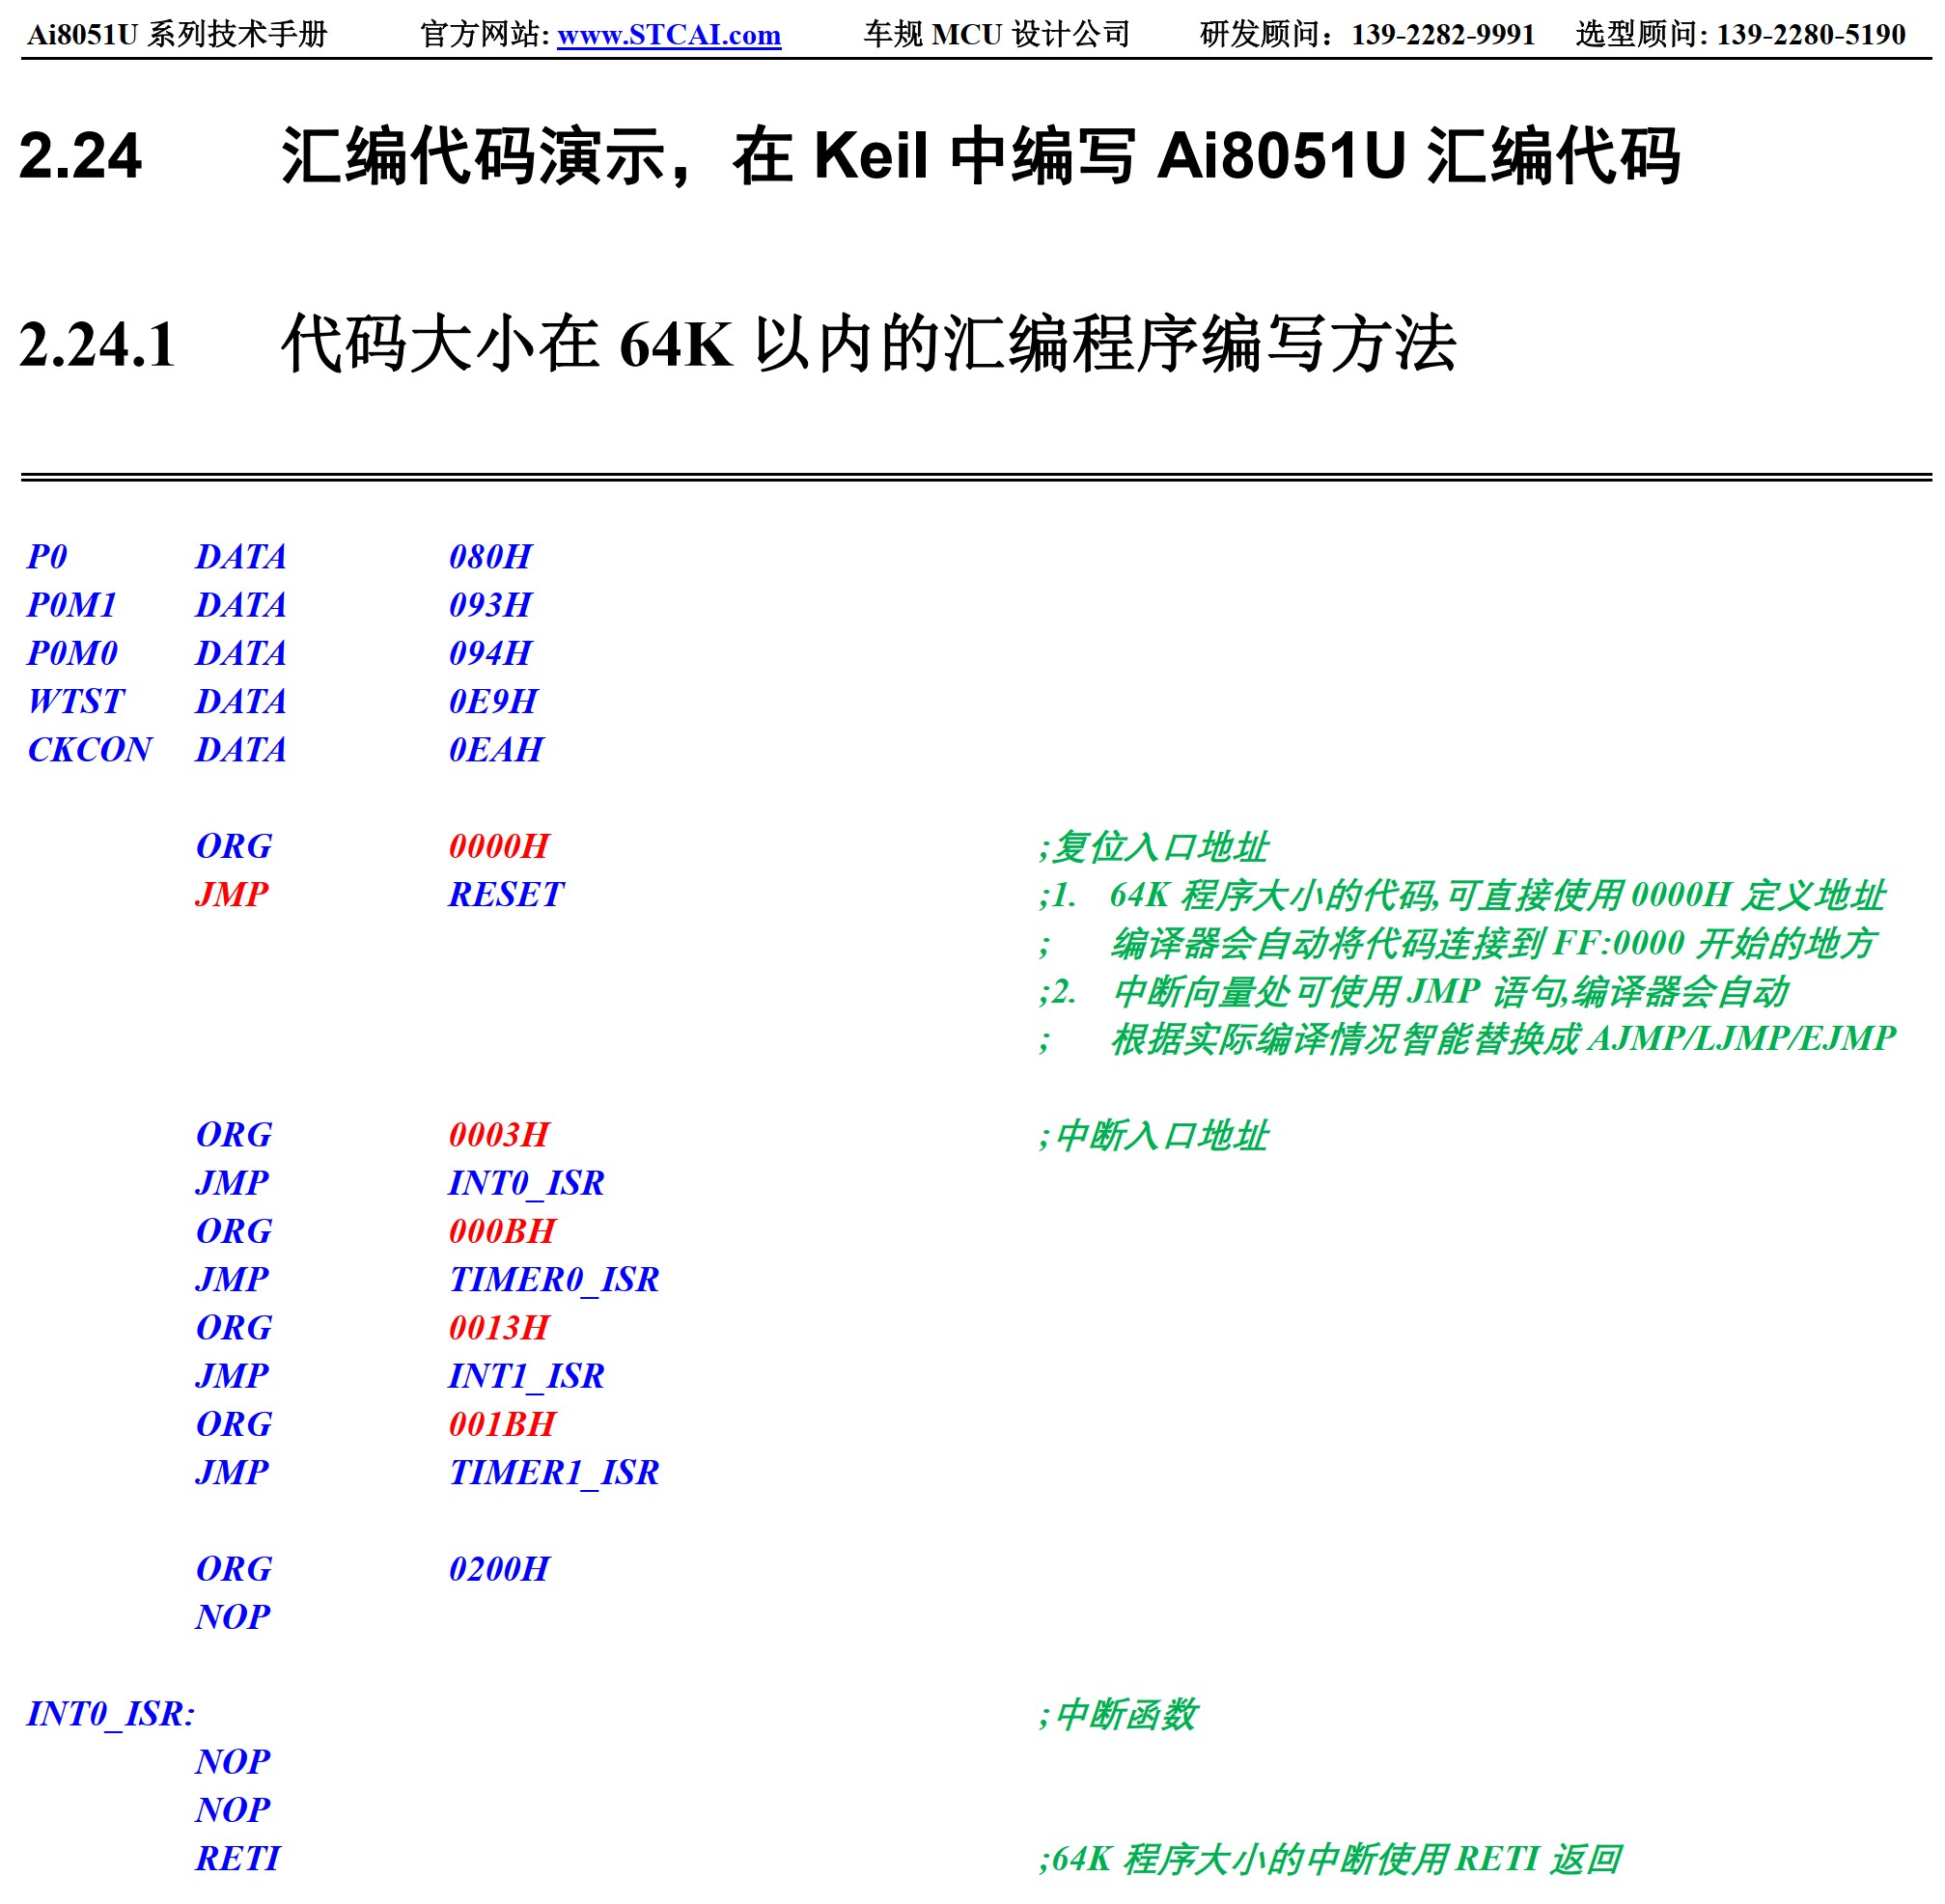1945x1904 pixels.
Task: Click the symbol "P0M0"
Action: point(71,653)
